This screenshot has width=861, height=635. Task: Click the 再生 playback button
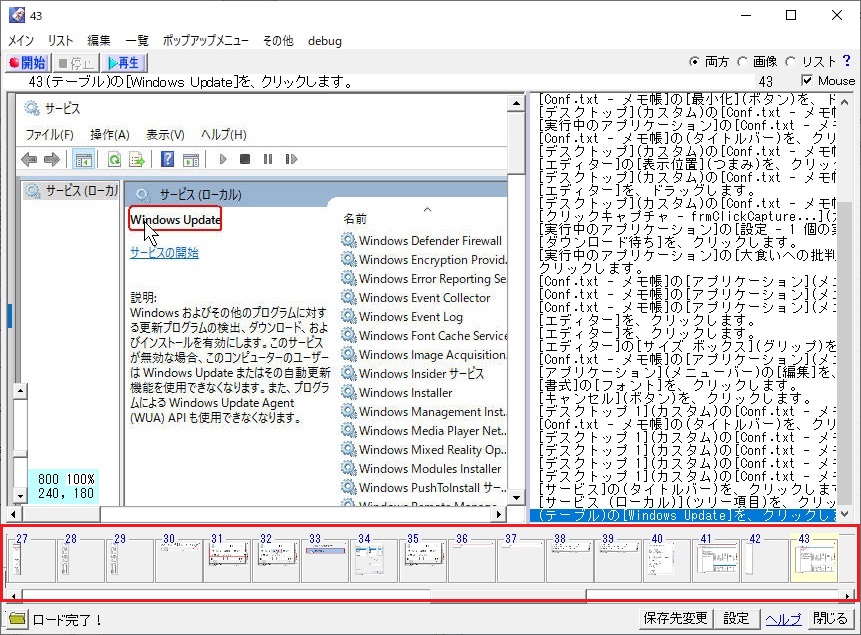pyautogui.click(x=124, y=63)
